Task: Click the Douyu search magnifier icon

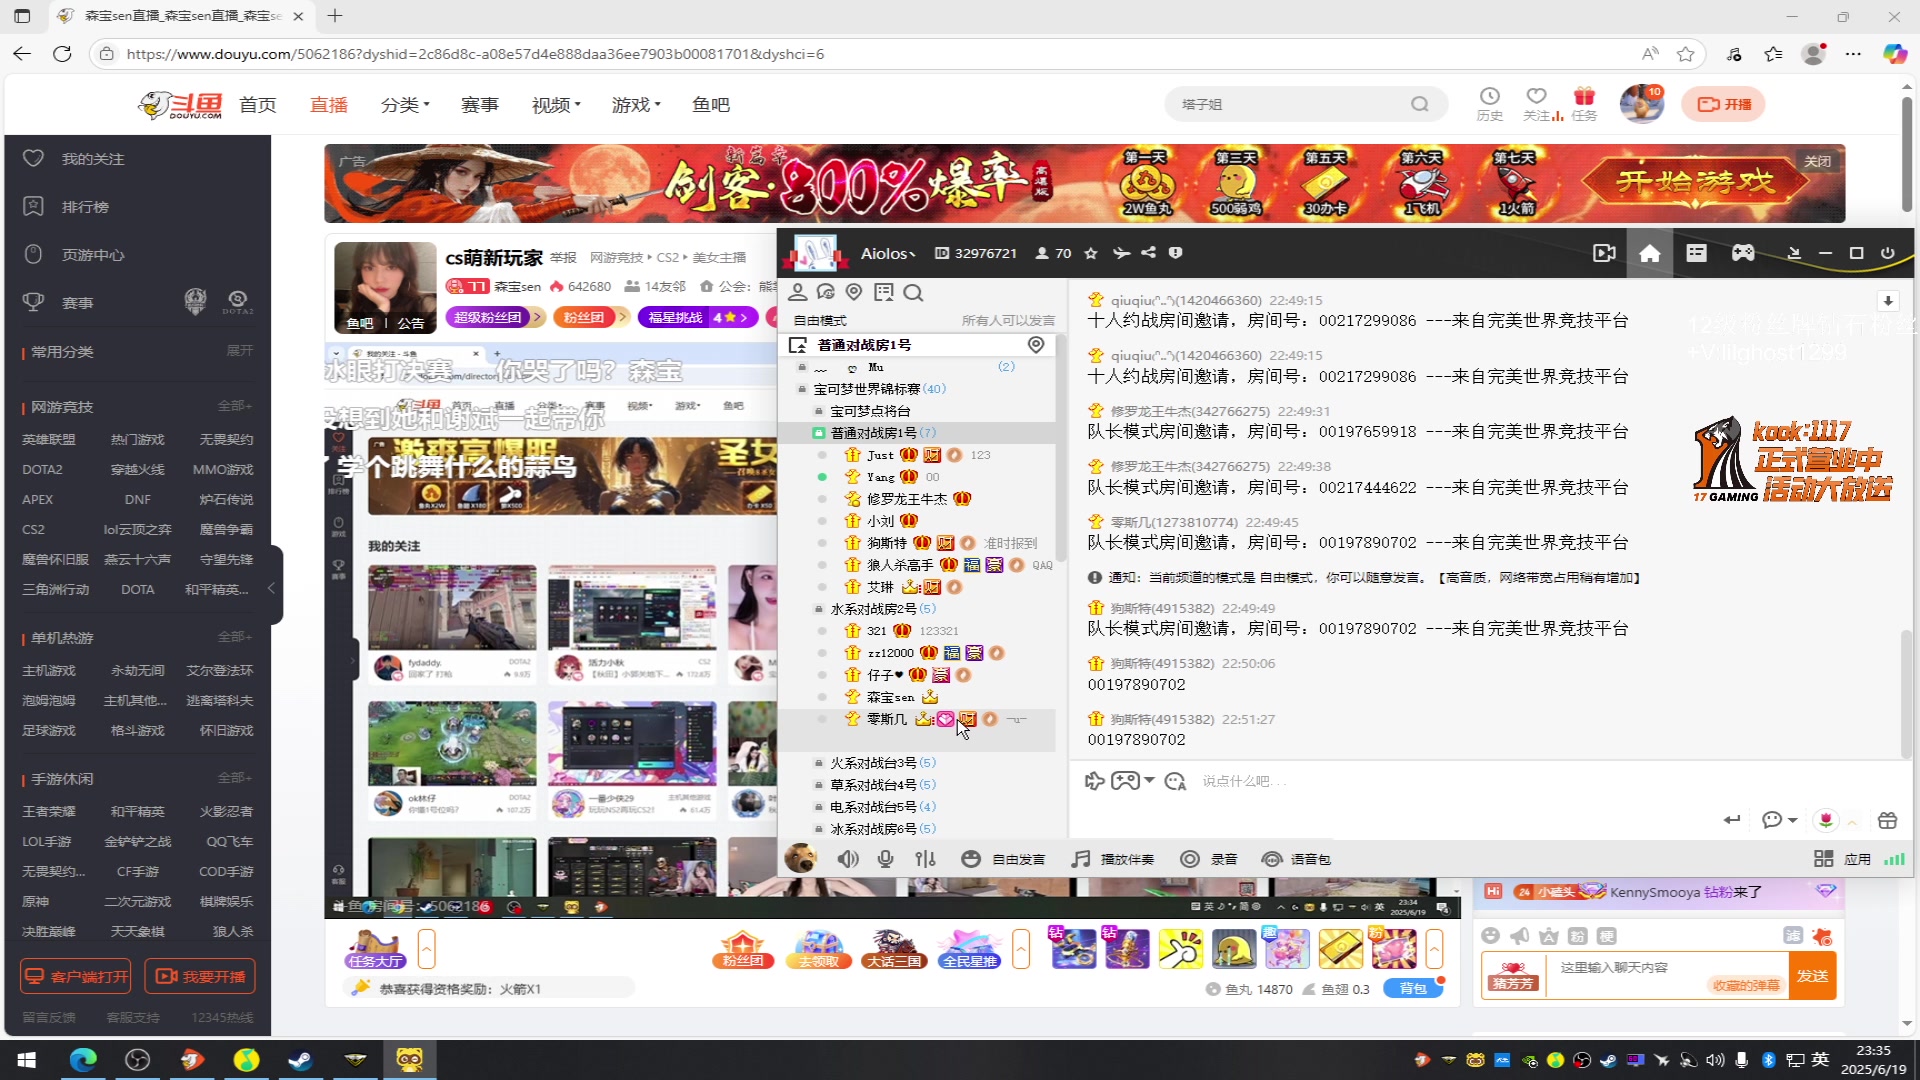Action: (1420, 104)
